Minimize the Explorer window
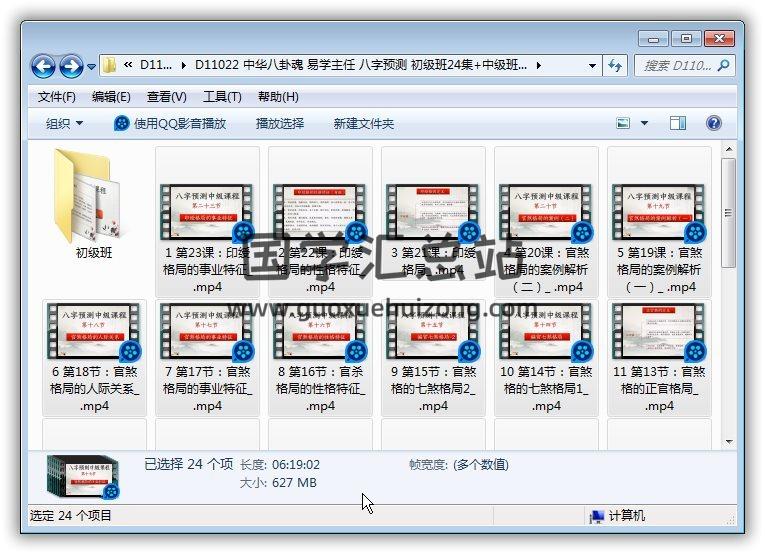The image size is (765, 554). click(x=654, y=39)
